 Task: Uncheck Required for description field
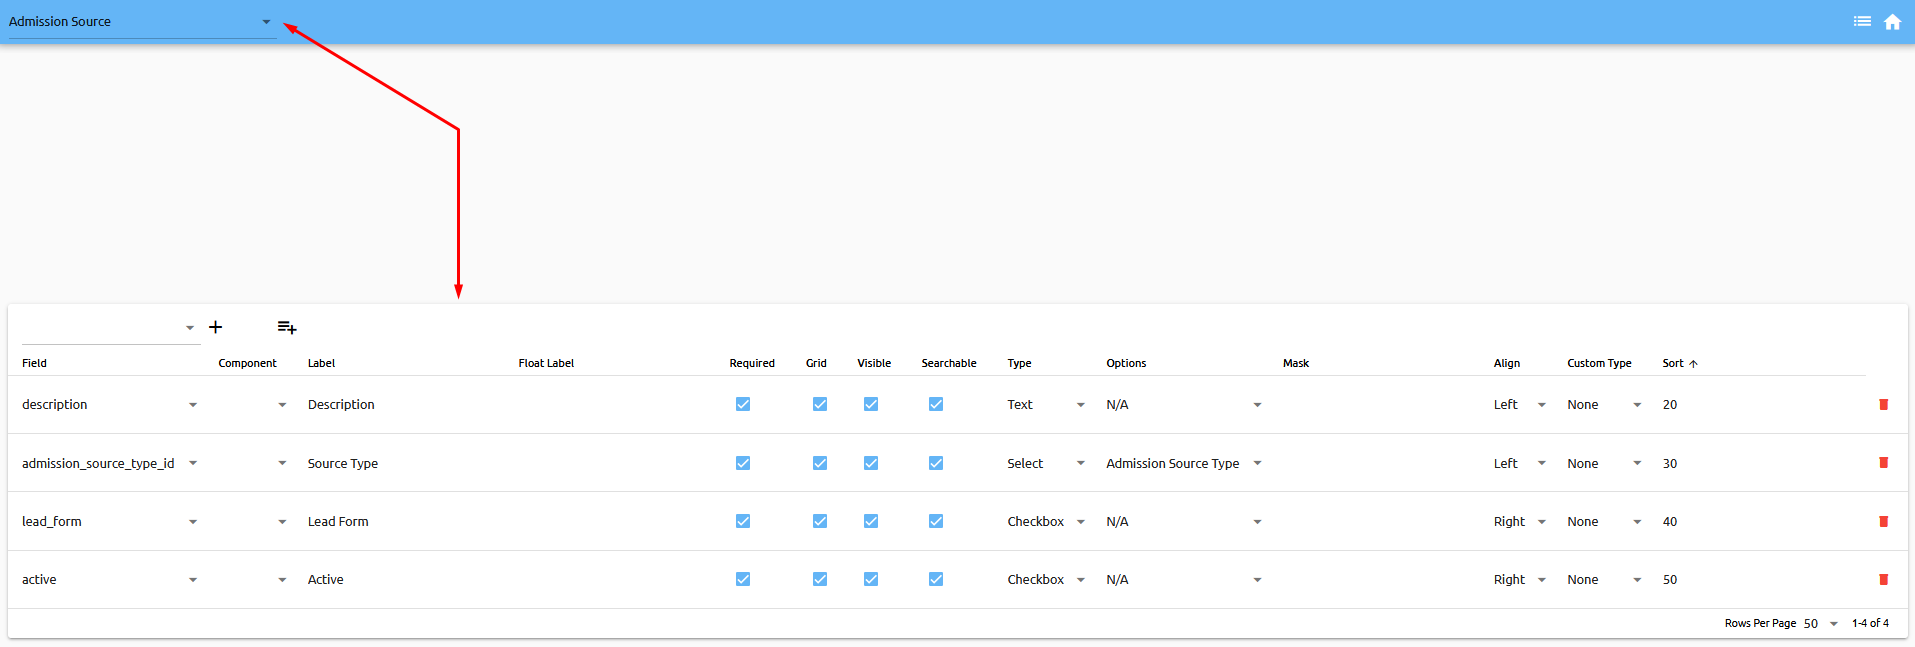pos(743,404)
